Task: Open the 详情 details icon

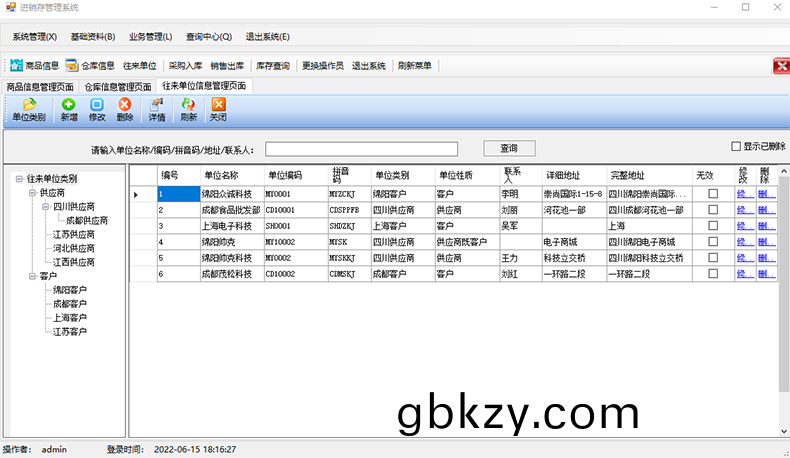Action: tap(157, 104)
